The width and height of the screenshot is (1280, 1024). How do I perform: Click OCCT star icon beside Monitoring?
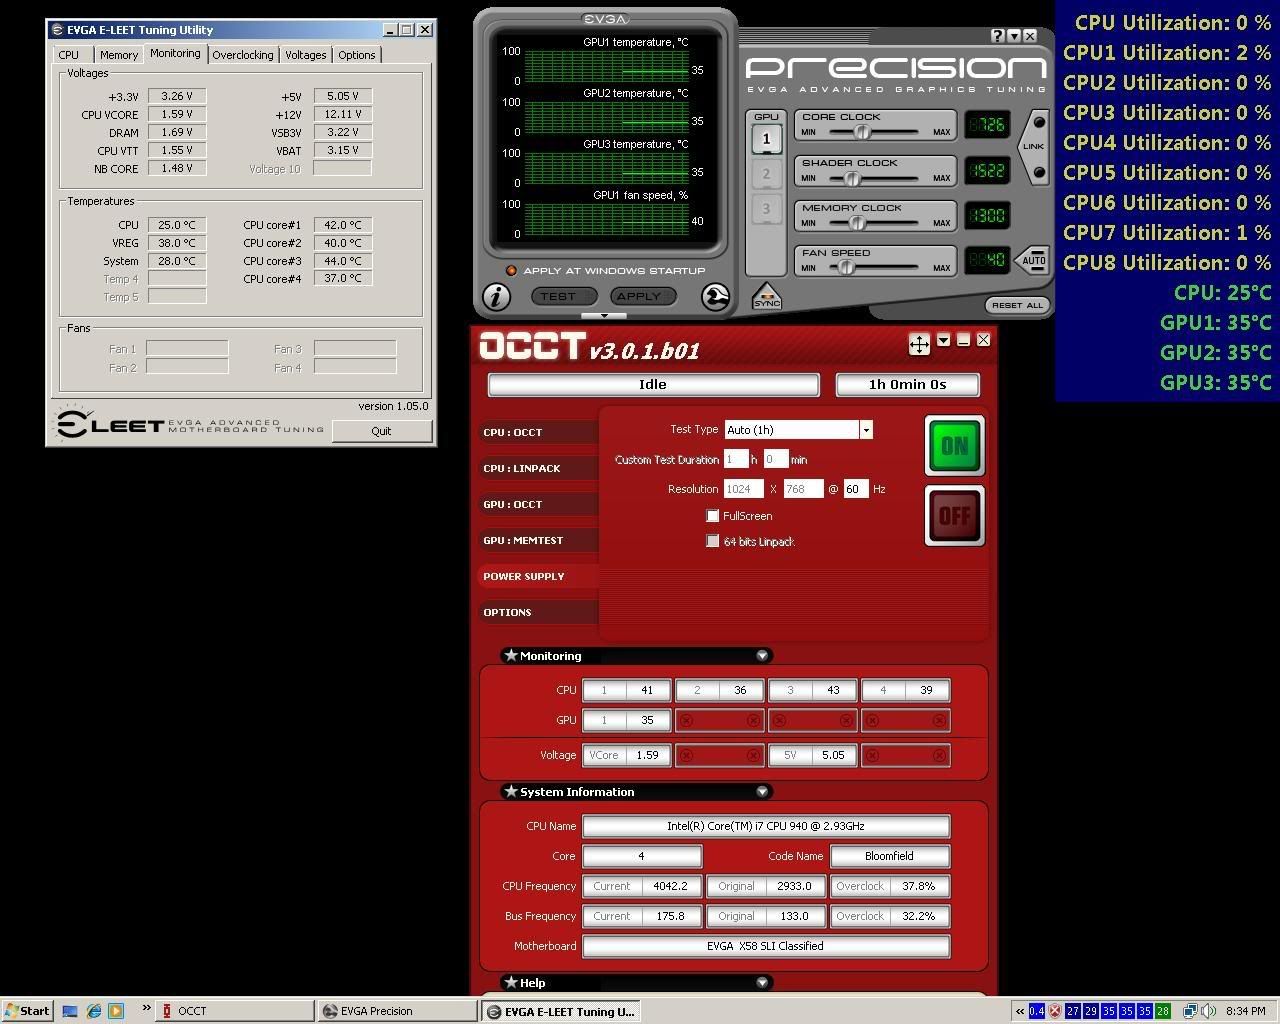click(511, 655)
